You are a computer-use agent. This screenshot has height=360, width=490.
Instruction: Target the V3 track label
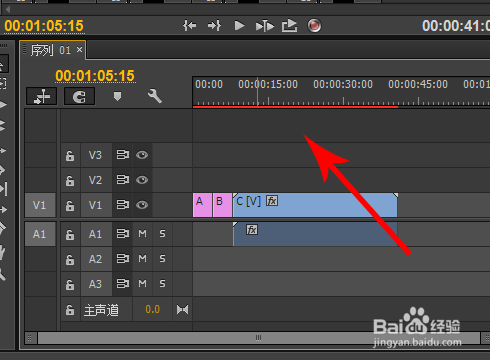pyautogui.click(x=95, y=155)
